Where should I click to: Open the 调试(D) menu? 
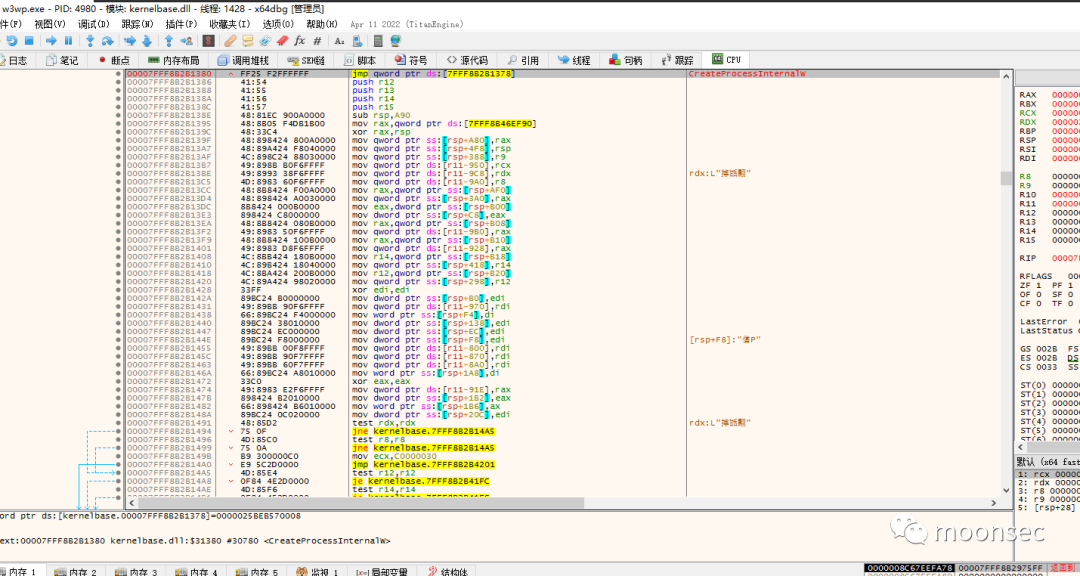(94, 24)
